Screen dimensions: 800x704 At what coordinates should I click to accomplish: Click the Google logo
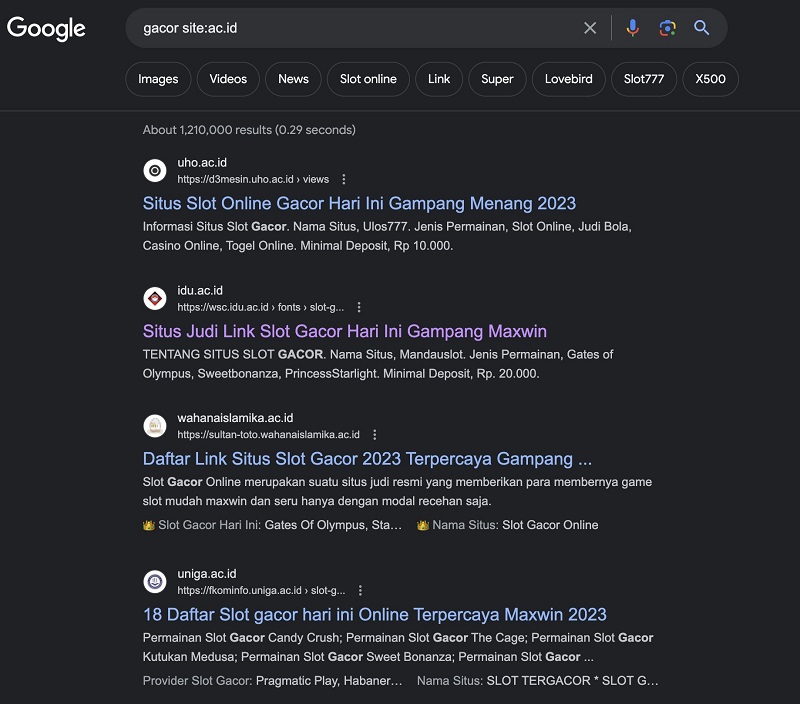[x=46, y=29]
